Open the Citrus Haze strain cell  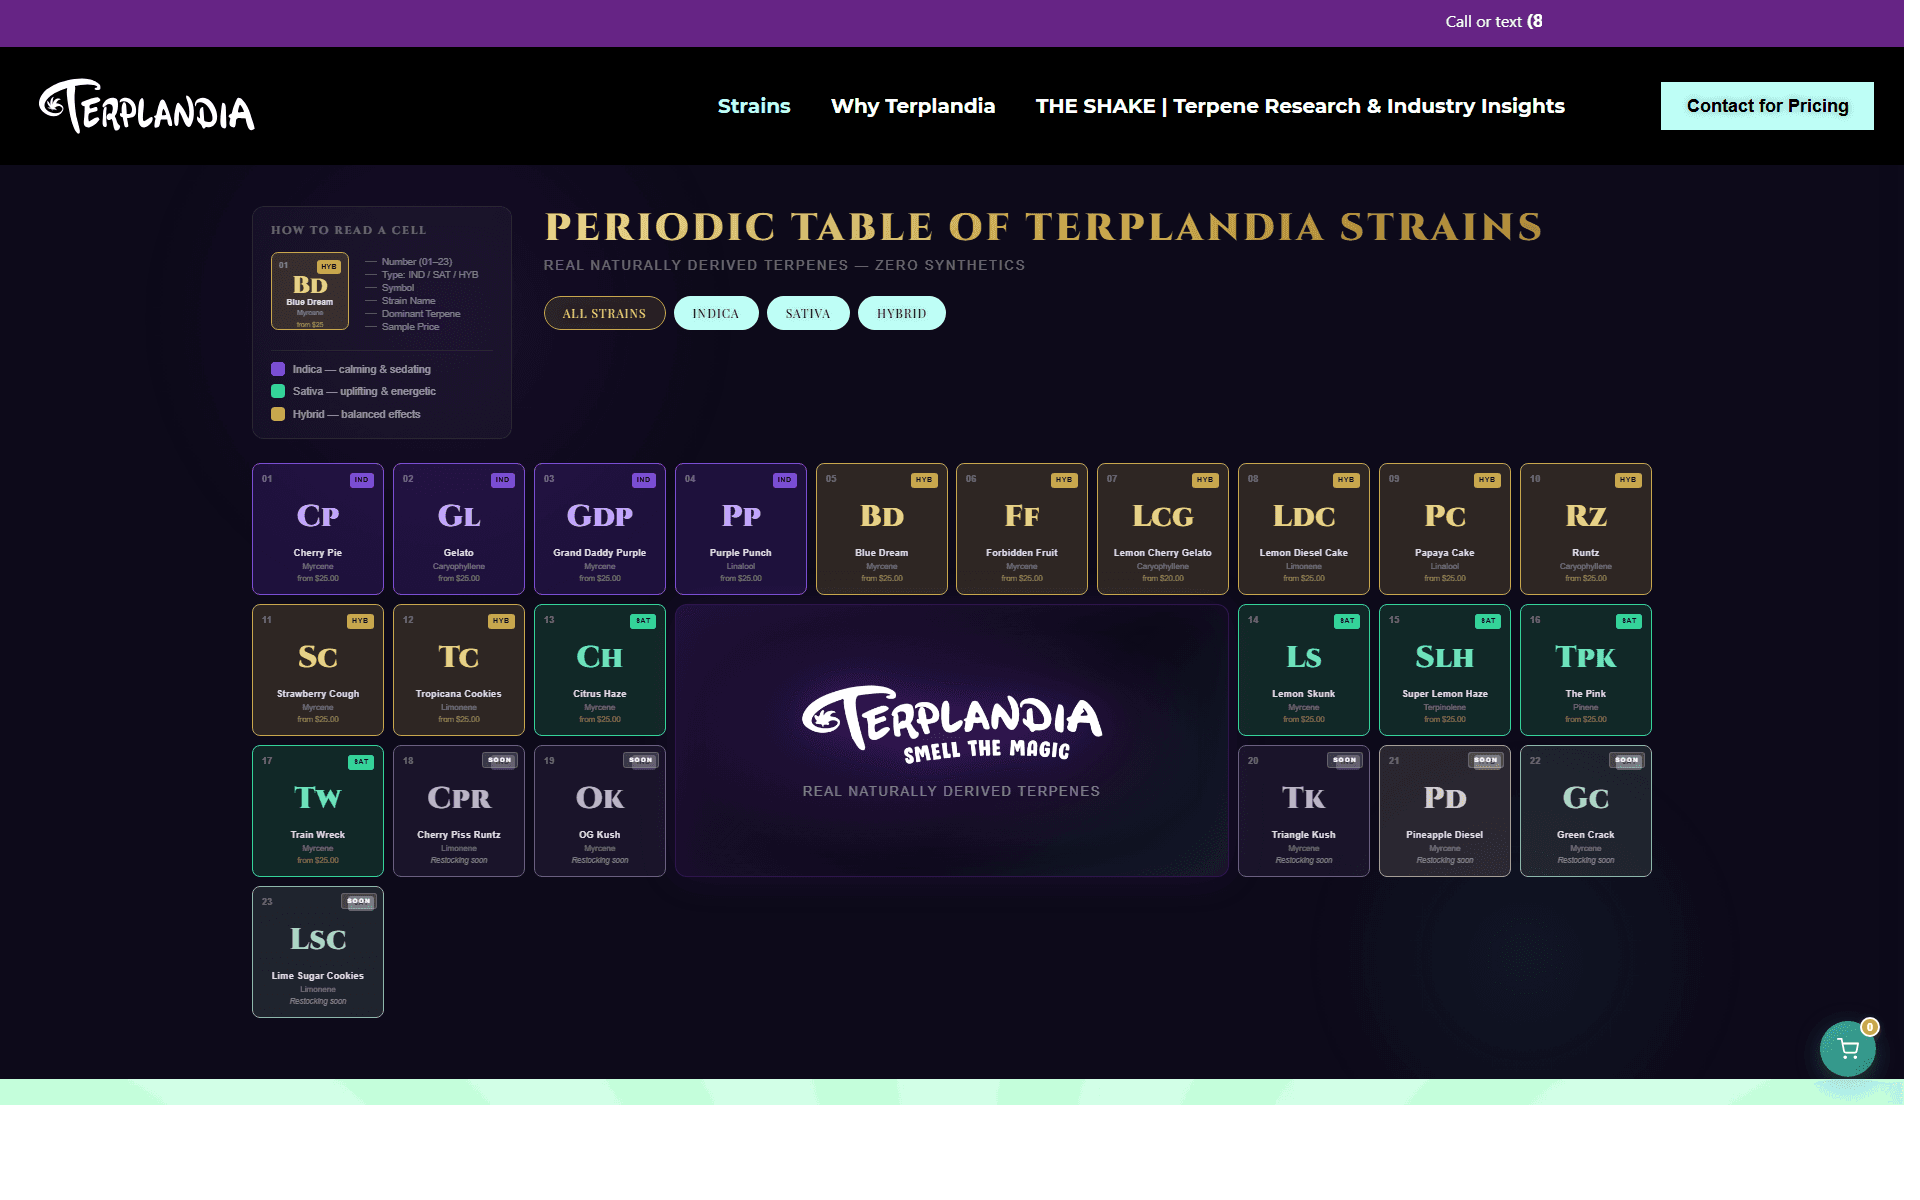pos(600,670)
